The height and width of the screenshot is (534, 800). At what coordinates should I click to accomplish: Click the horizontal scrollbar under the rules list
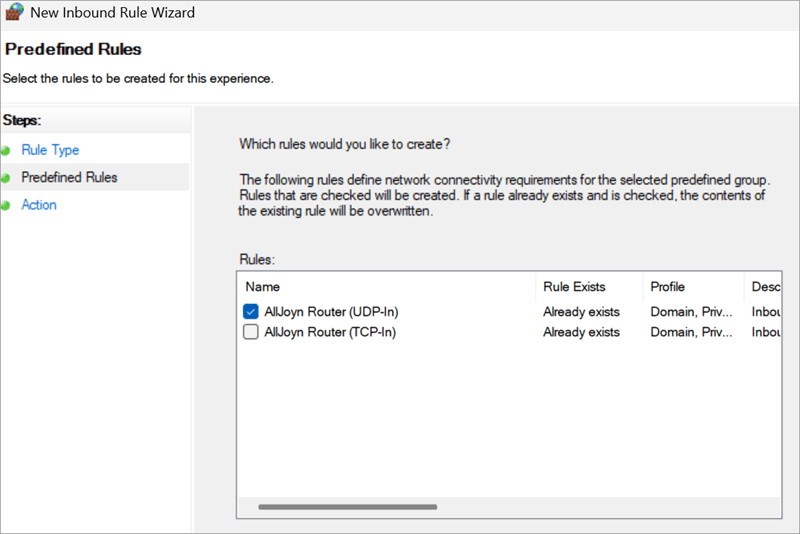click(x=347, y=507)
